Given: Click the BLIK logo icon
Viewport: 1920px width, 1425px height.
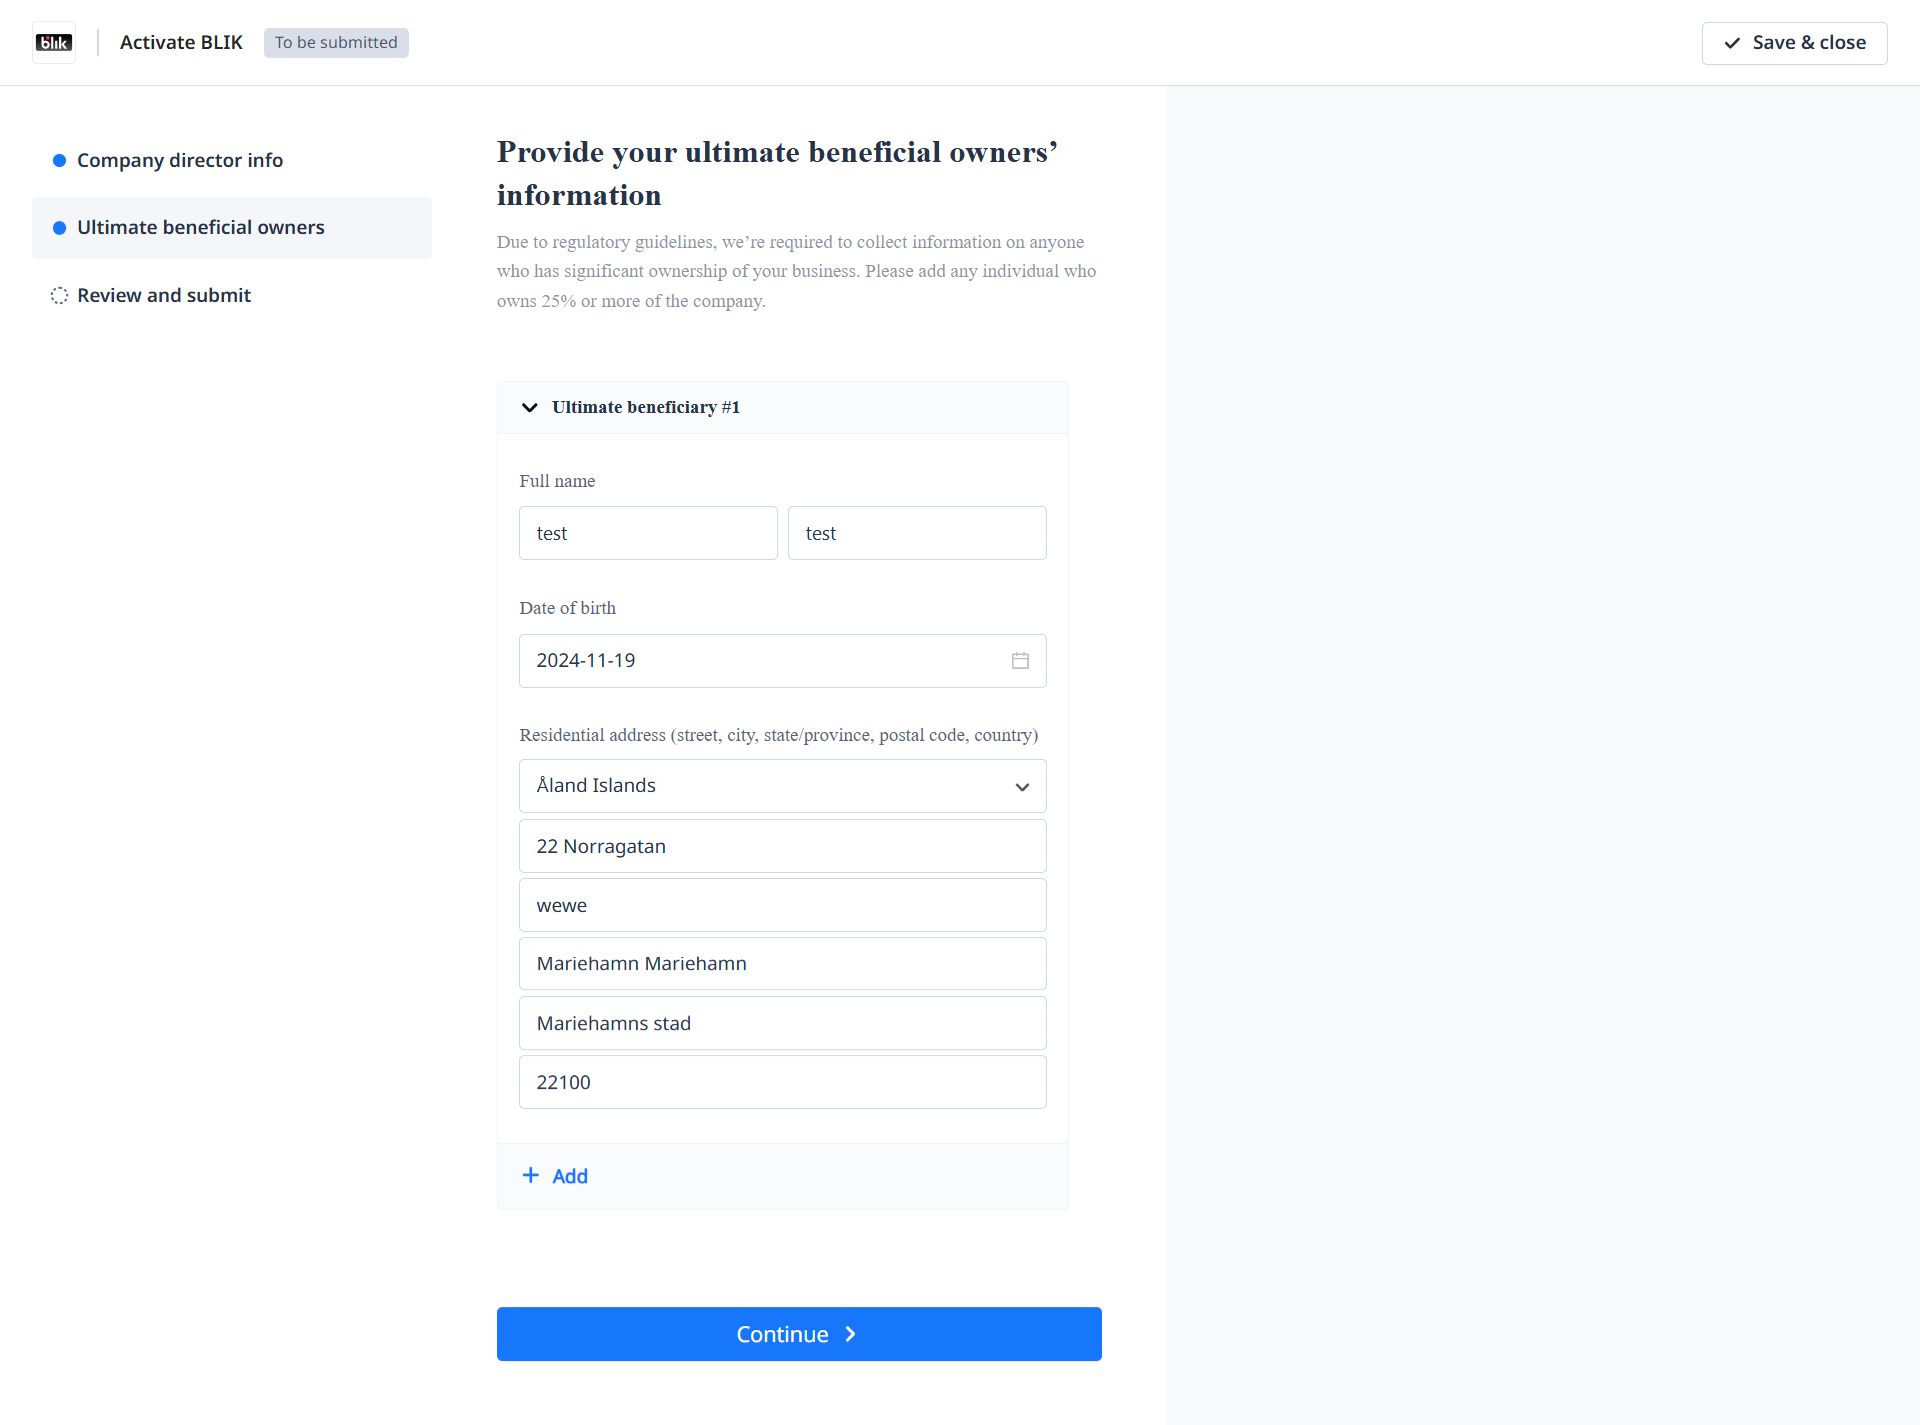Looking at the screenshot, I should tap(54, 43).
